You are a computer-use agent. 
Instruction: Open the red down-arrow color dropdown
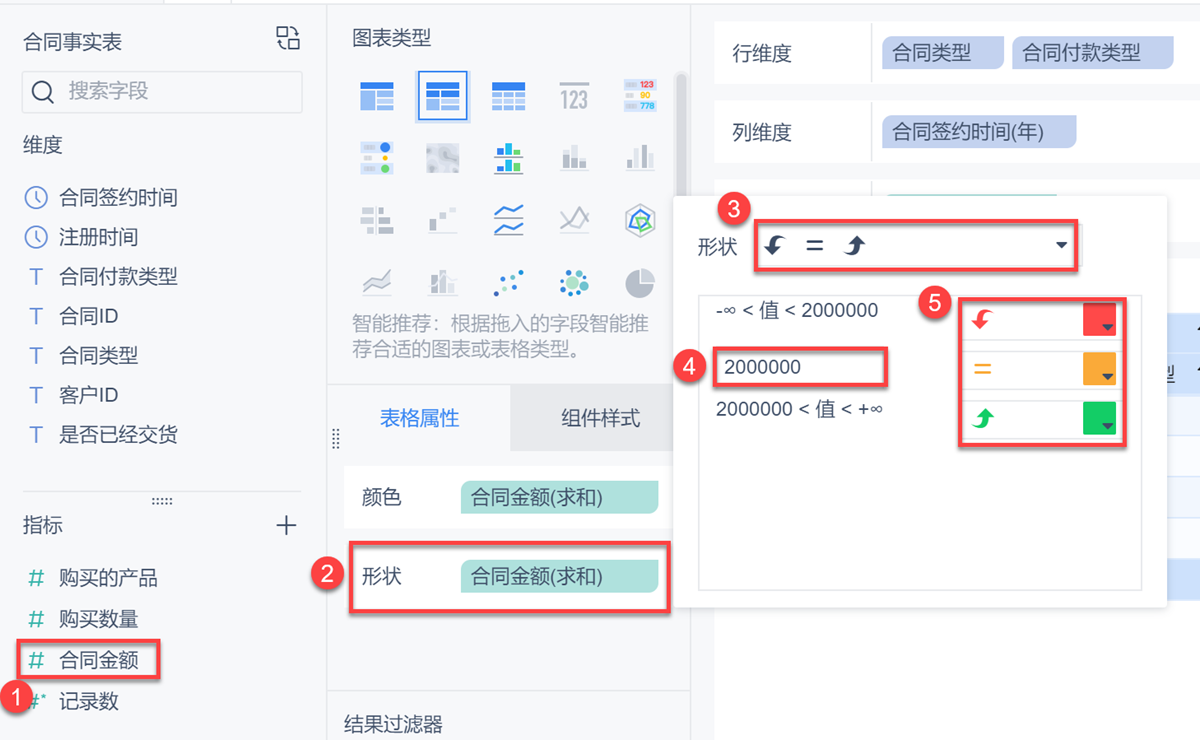[x=1107, y=327]
